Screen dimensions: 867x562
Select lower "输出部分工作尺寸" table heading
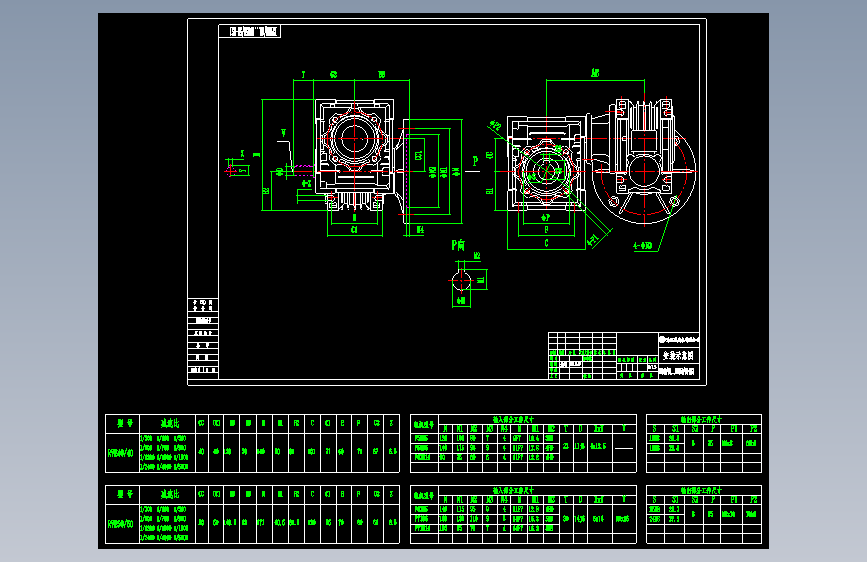[x=701, y=491]
